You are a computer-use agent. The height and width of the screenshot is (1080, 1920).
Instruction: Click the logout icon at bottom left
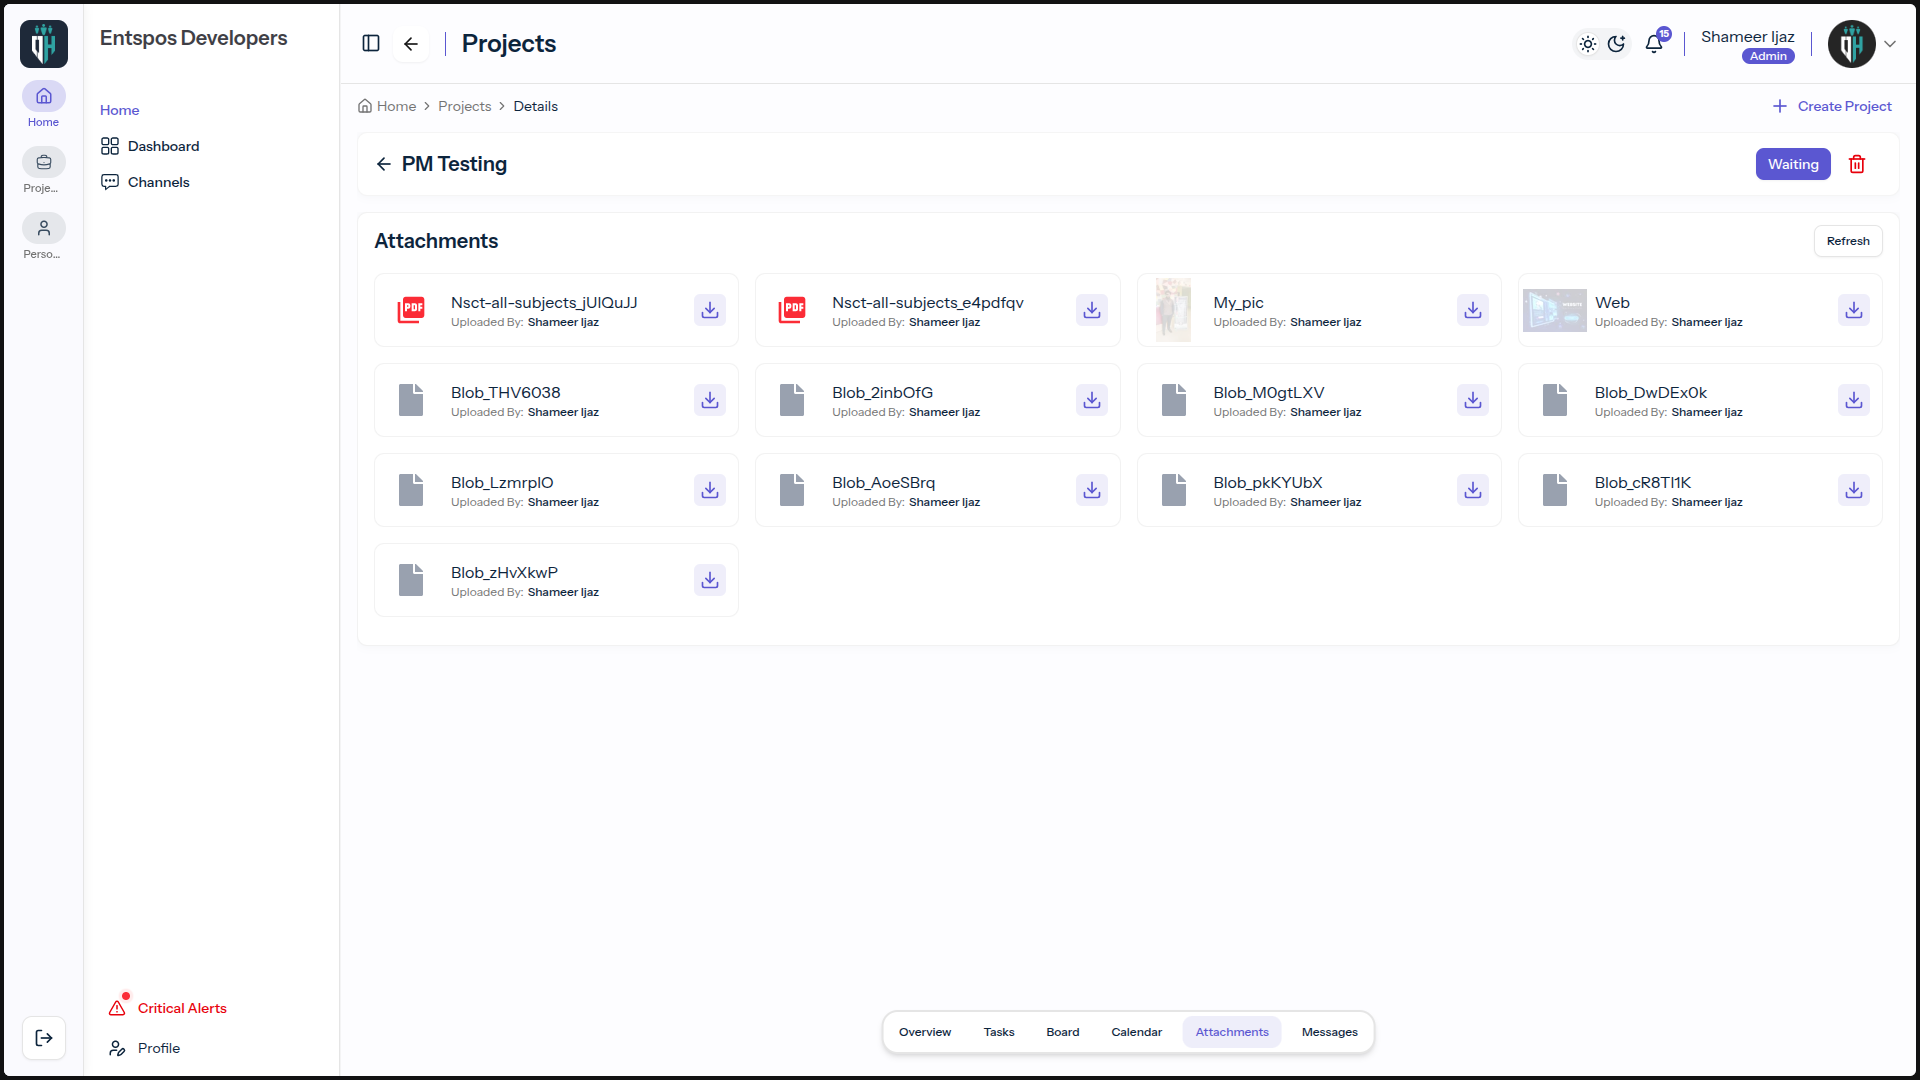44,1038
